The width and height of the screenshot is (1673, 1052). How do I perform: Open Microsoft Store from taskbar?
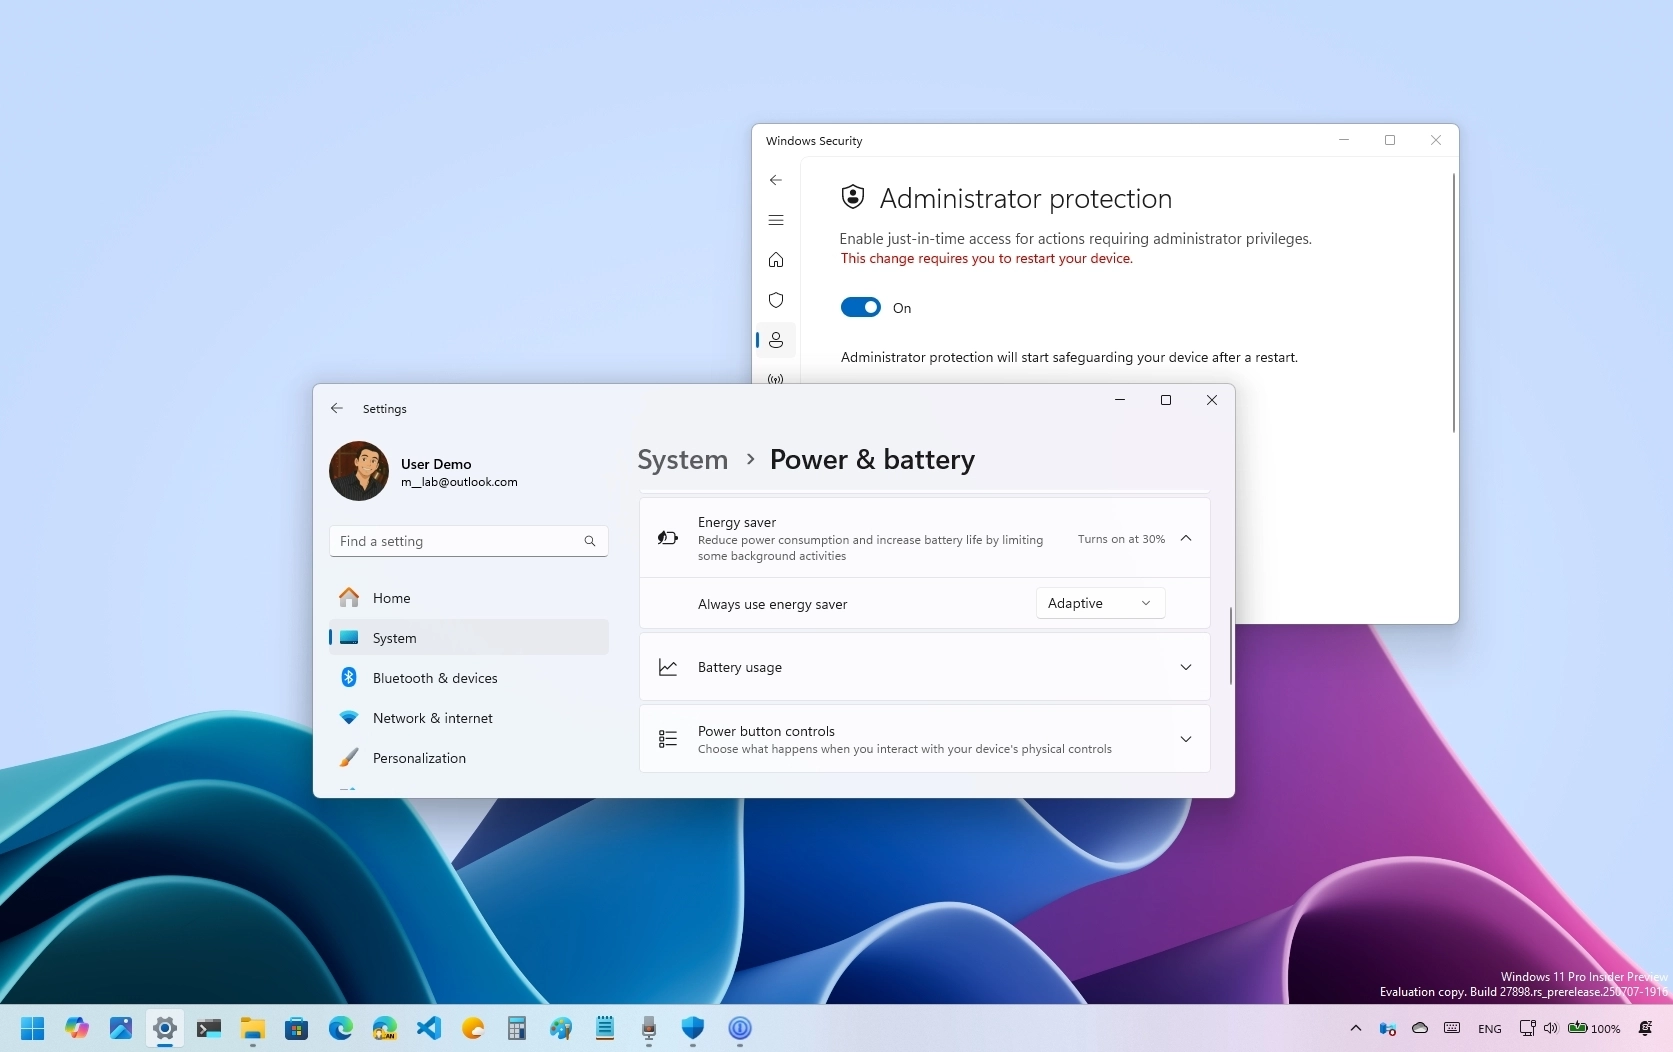click(x=297, y=1028)
